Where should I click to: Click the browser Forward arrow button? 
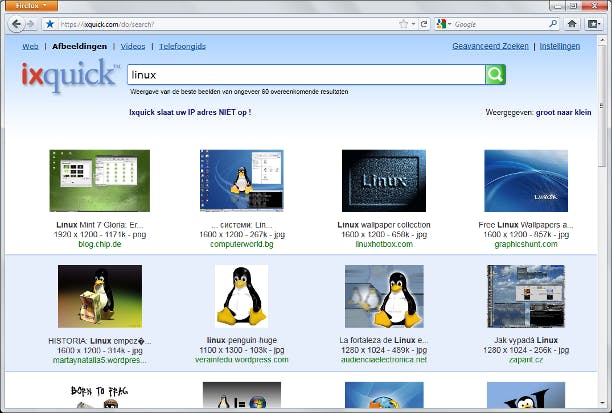click(30, 24)
